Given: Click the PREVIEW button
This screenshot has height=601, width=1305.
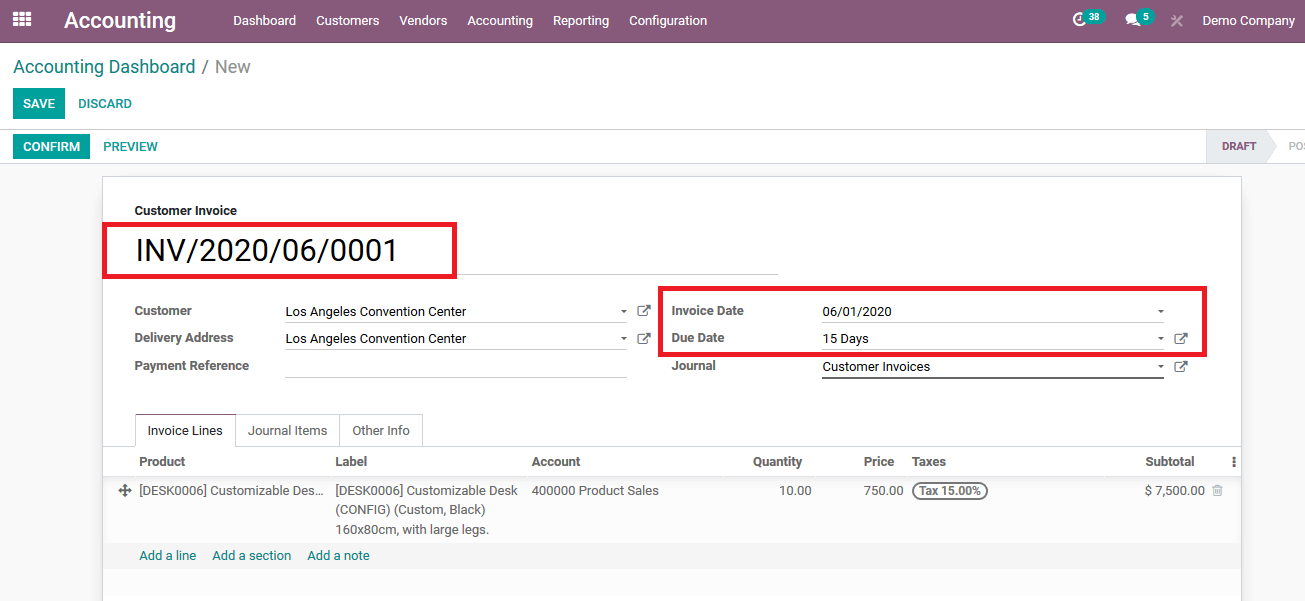Looking at the screenshot, I should 130,146.
